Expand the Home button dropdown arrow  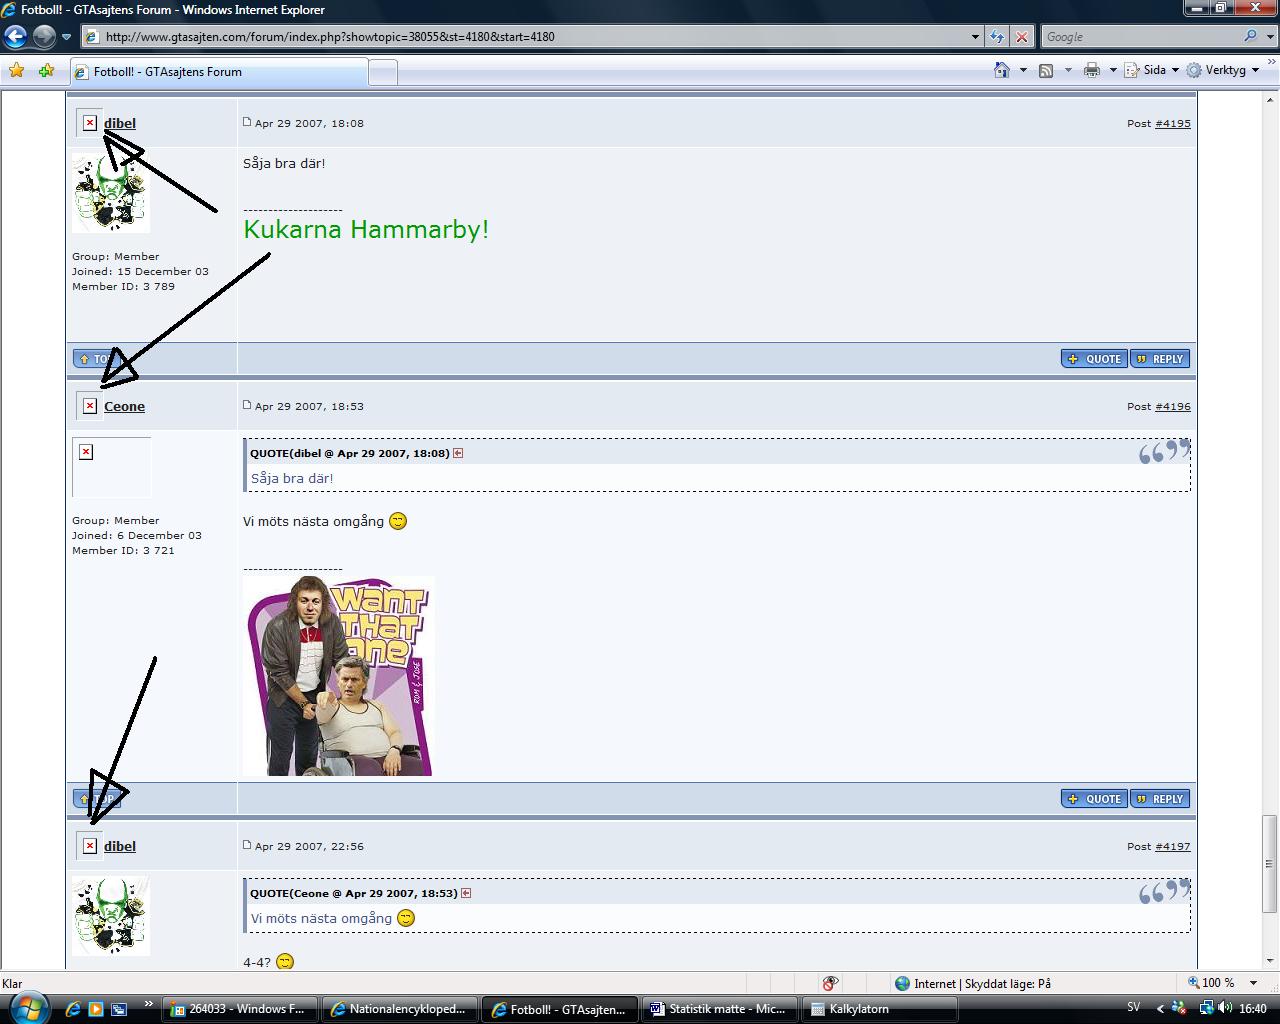point(1023,70)
